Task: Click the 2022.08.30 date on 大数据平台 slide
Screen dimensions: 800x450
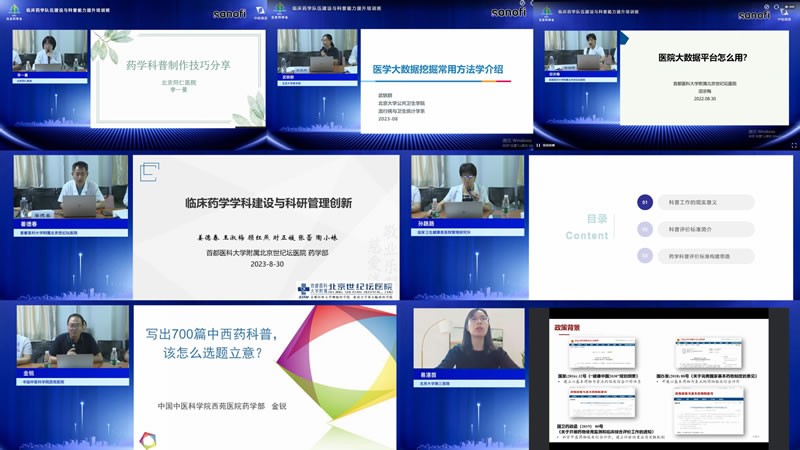Action: (x=704, y=99)
